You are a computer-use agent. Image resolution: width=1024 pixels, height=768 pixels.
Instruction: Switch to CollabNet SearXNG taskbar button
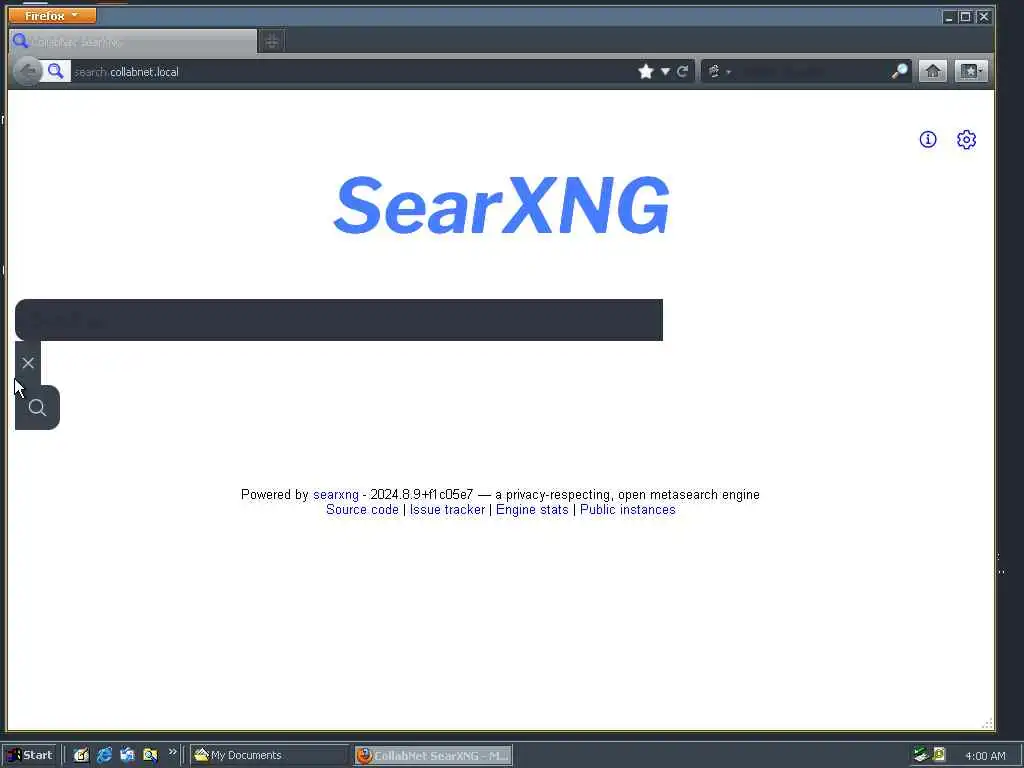(434, 755)
